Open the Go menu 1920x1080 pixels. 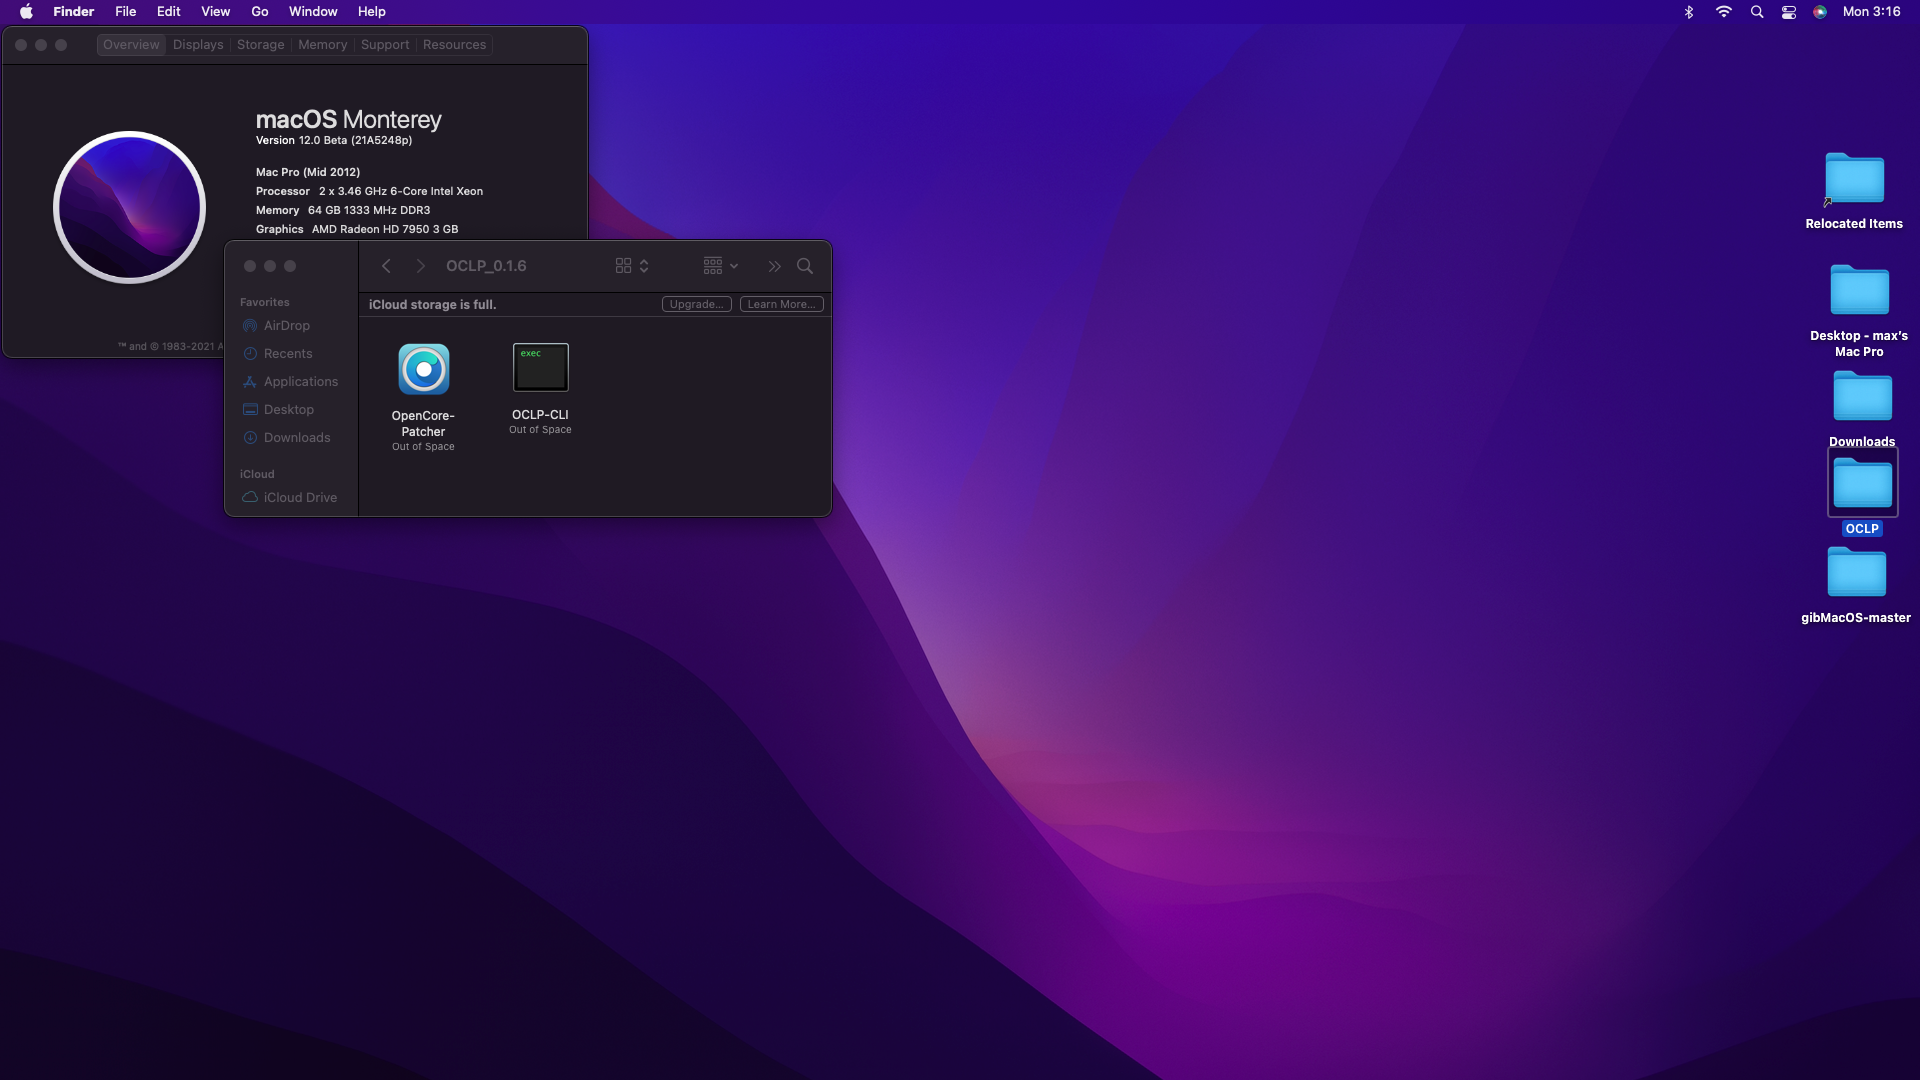click(260, 12)
